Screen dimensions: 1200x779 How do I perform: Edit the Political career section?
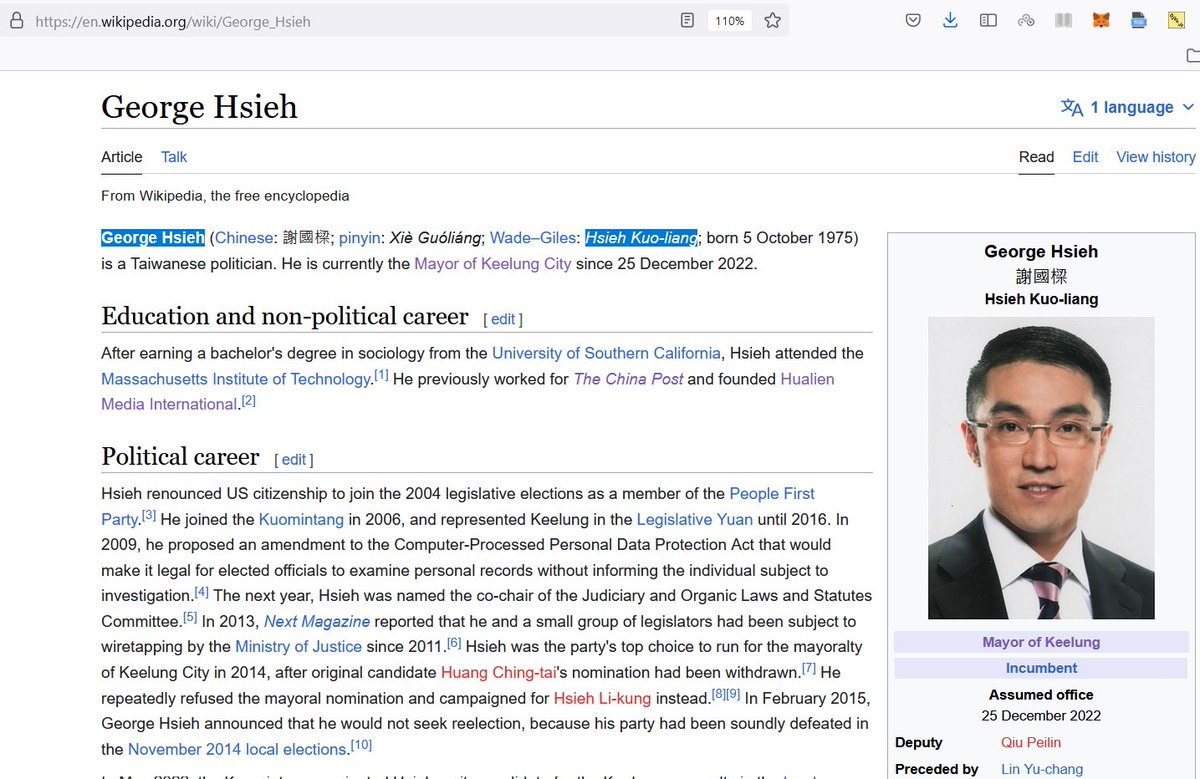point(294,460)
